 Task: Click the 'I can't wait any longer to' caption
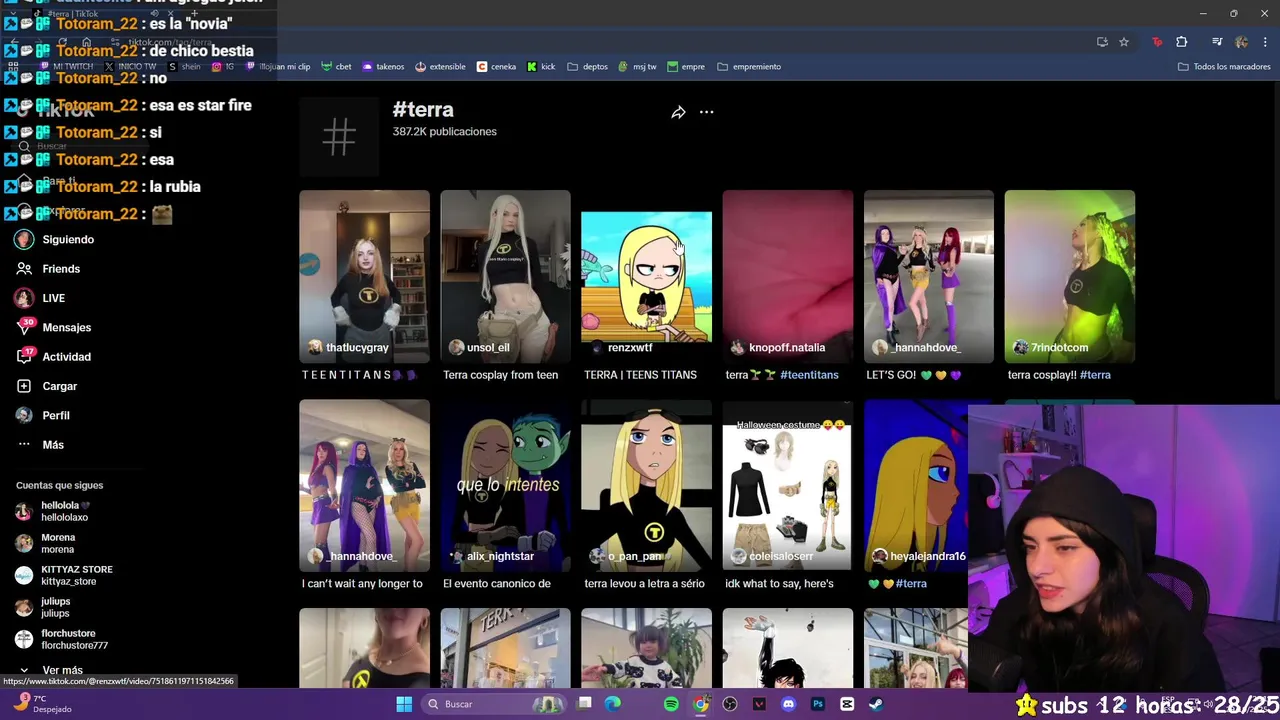(x=362, y=584)
